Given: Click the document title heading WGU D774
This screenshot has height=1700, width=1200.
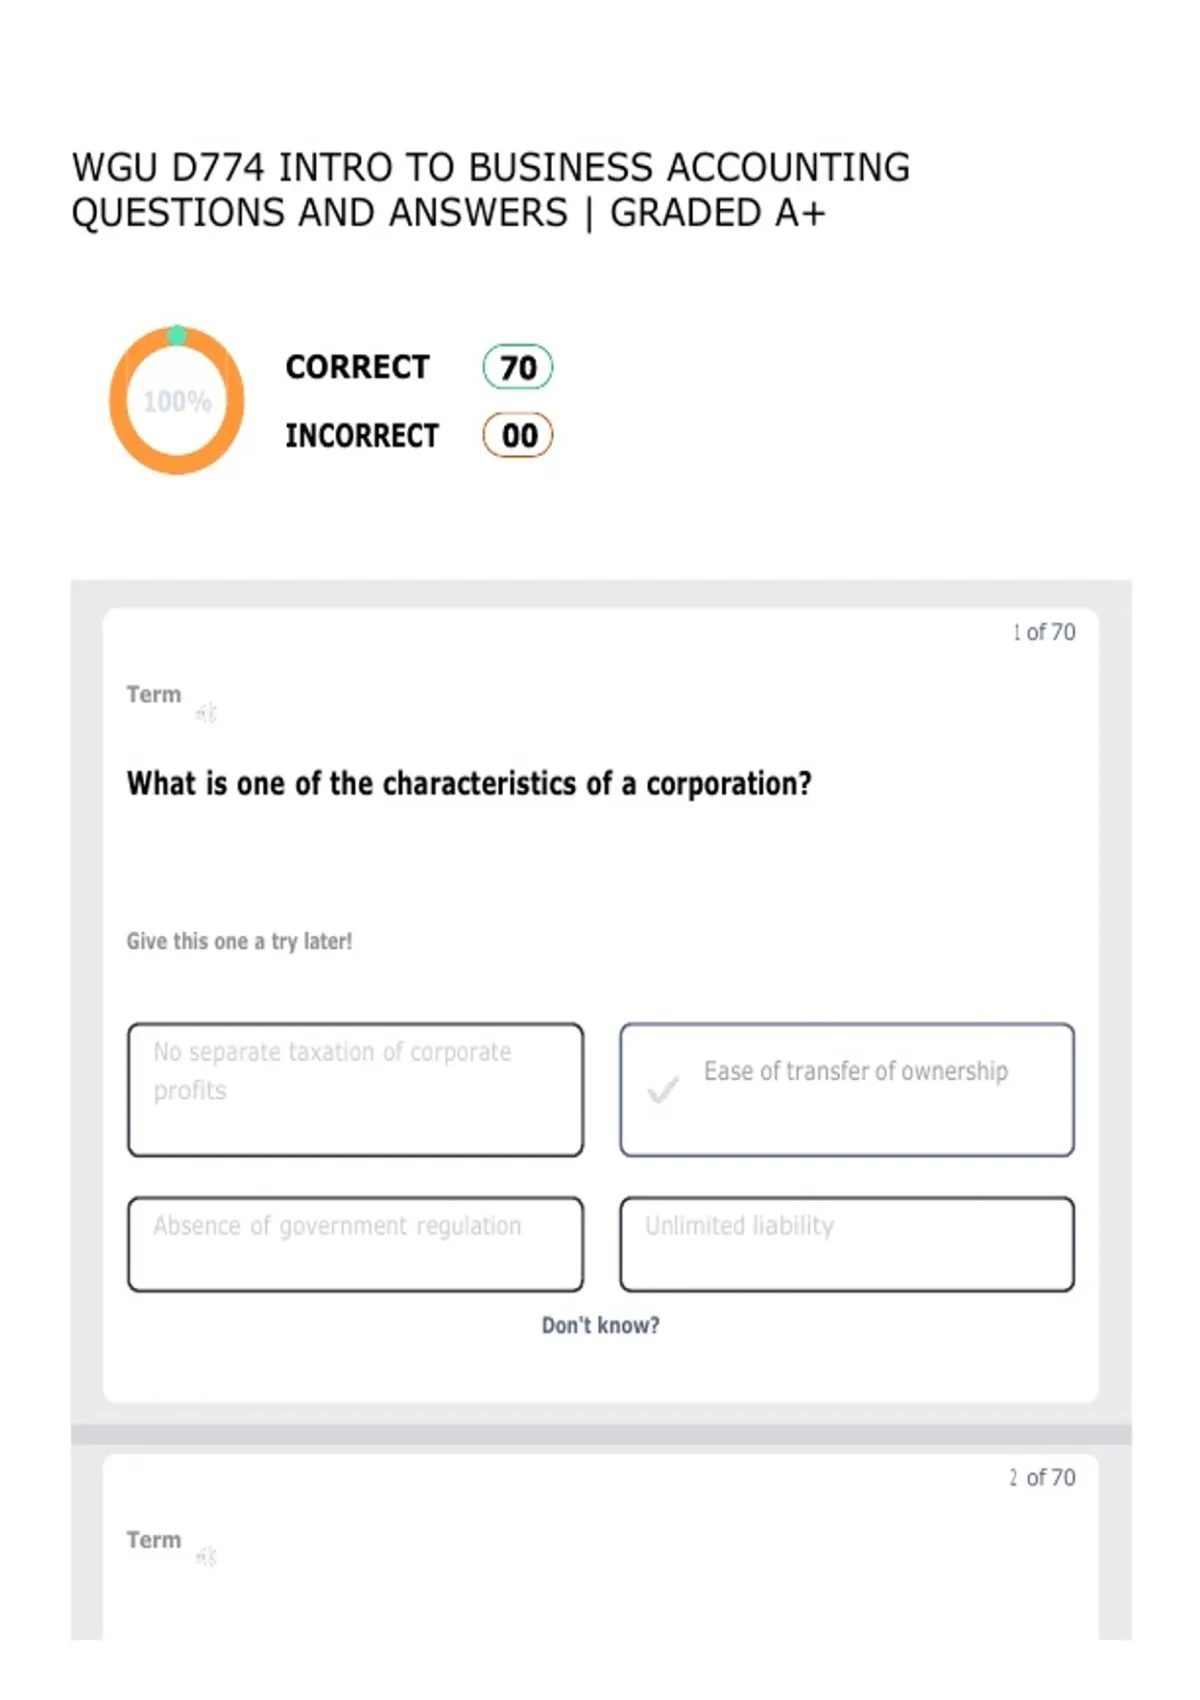Looking at the screenshot, I should (x=491, y=190).
